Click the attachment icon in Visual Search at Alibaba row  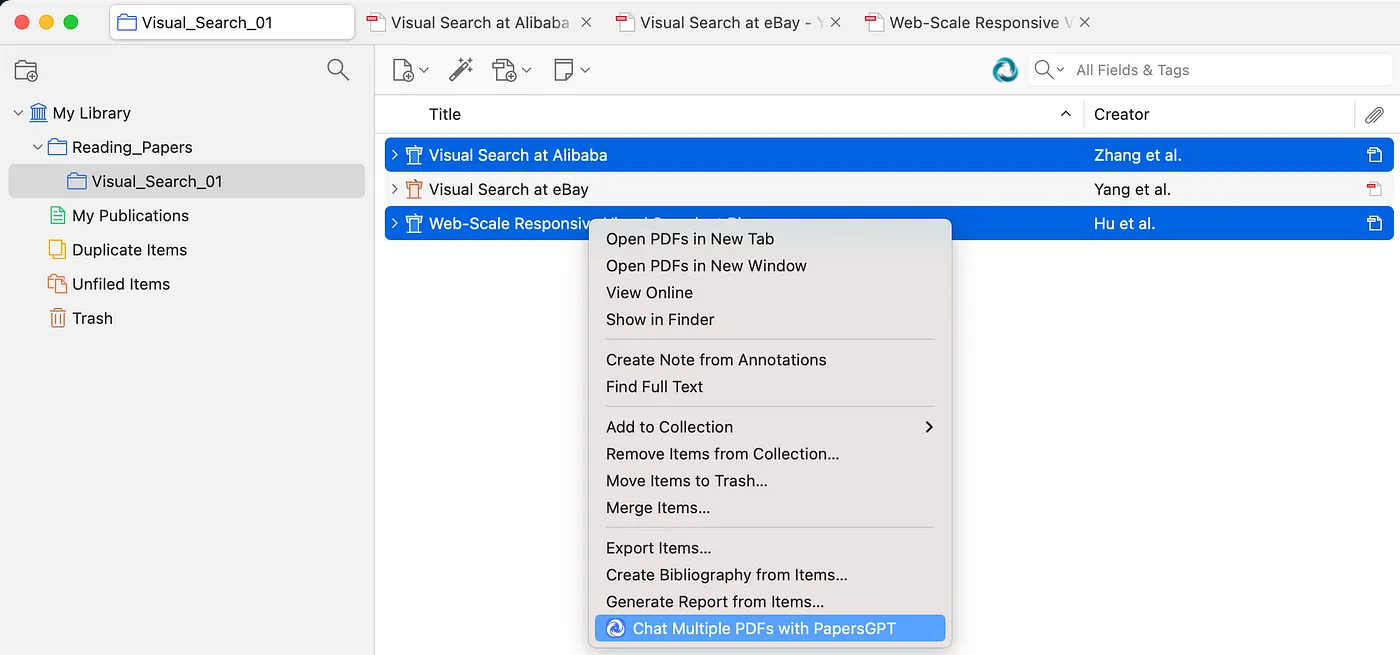point(1374,155)
